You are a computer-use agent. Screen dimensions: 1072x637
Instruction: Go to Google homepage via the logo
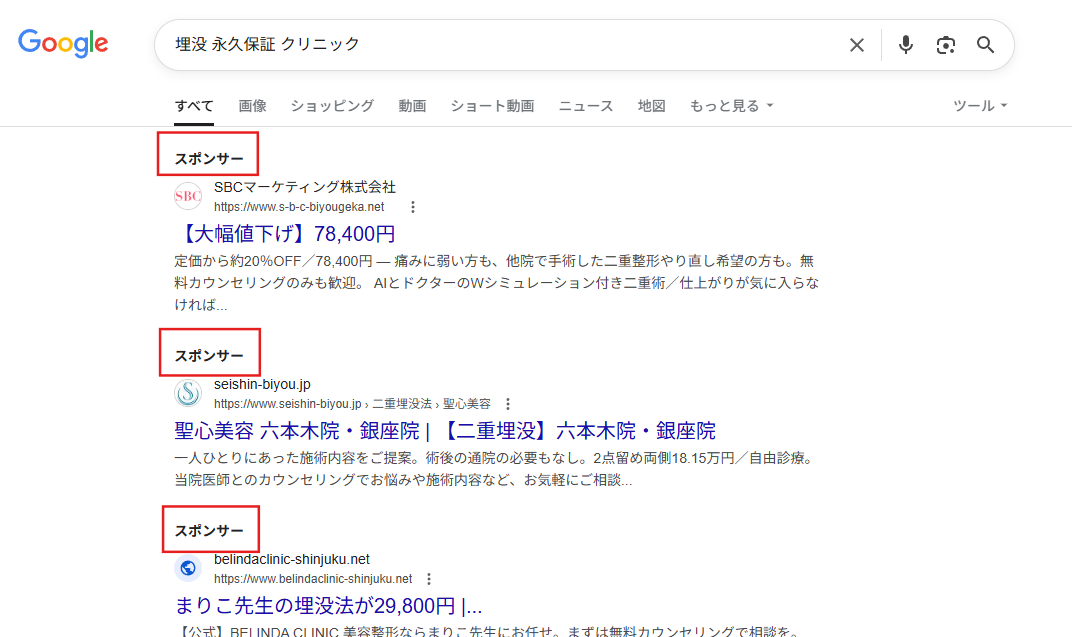62,43
